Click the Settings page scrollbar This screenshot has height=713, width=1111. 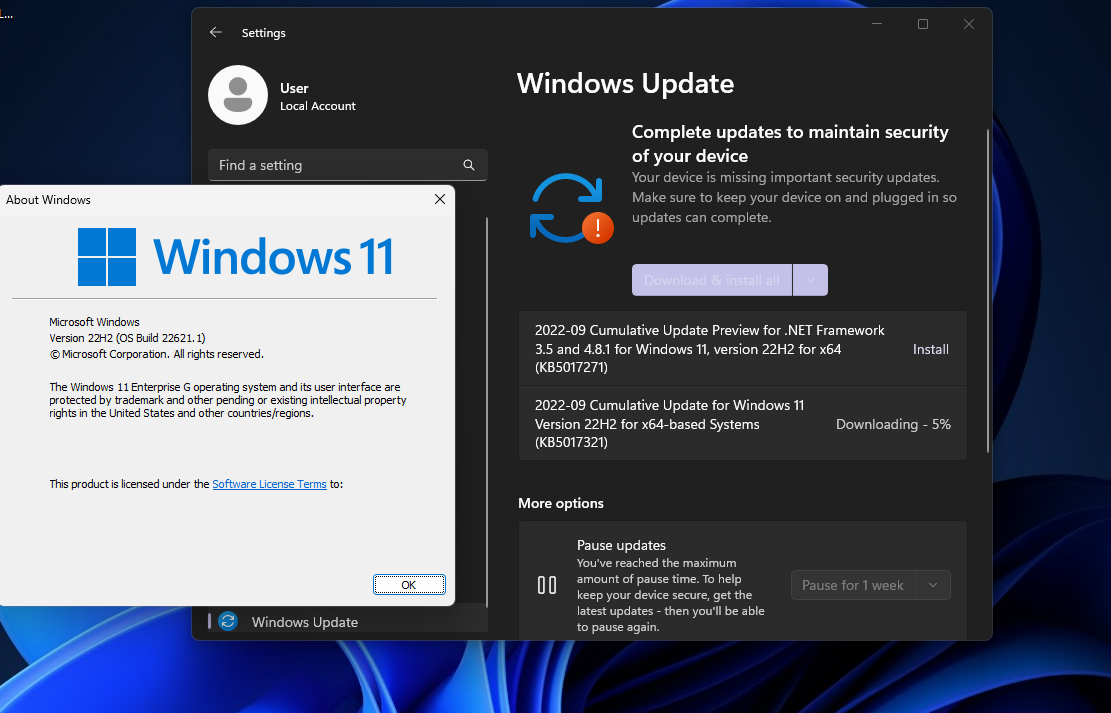(988, 291)
